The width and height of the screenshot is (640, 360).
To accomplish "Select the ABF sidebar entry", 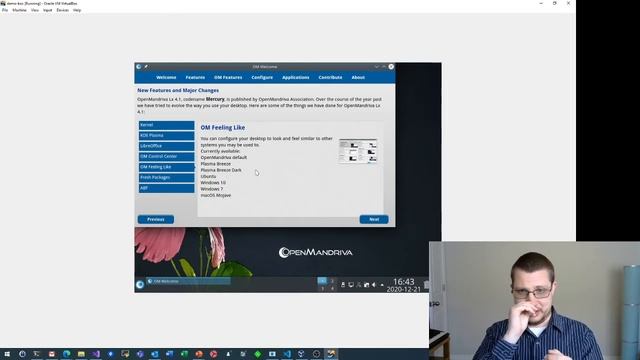I will click(x=167, y=188).
